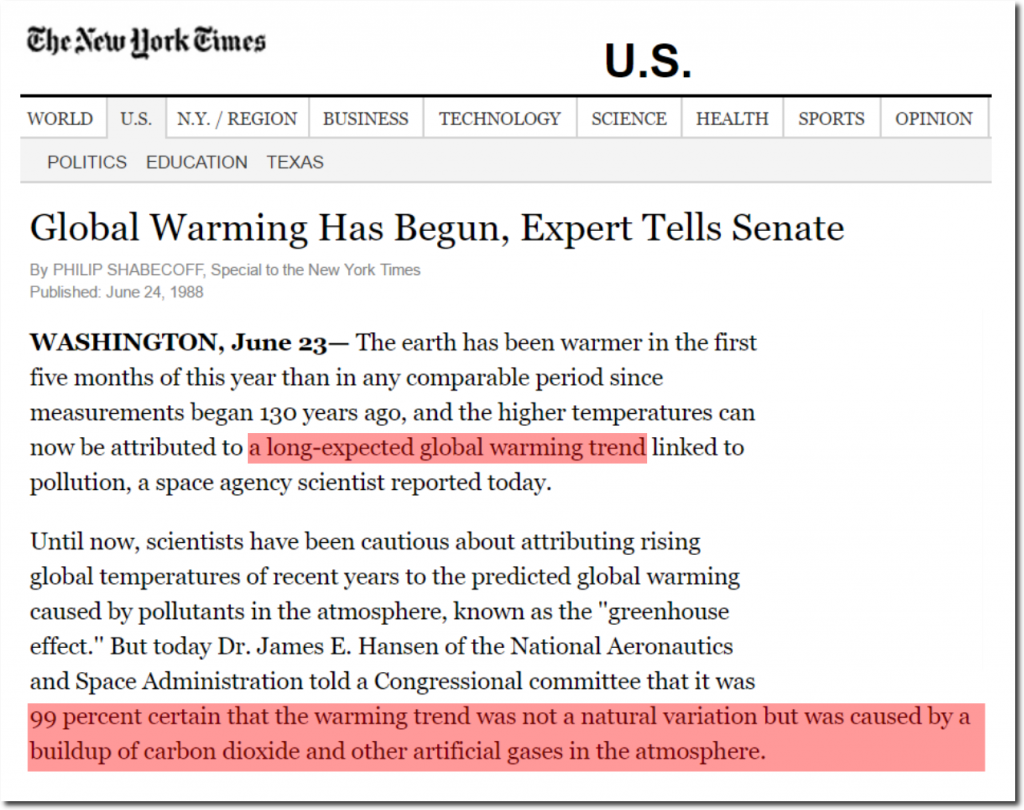Open the SCIENCE section tab
The height and width of the screenshot is (810, 1024).
coord(629,118)
